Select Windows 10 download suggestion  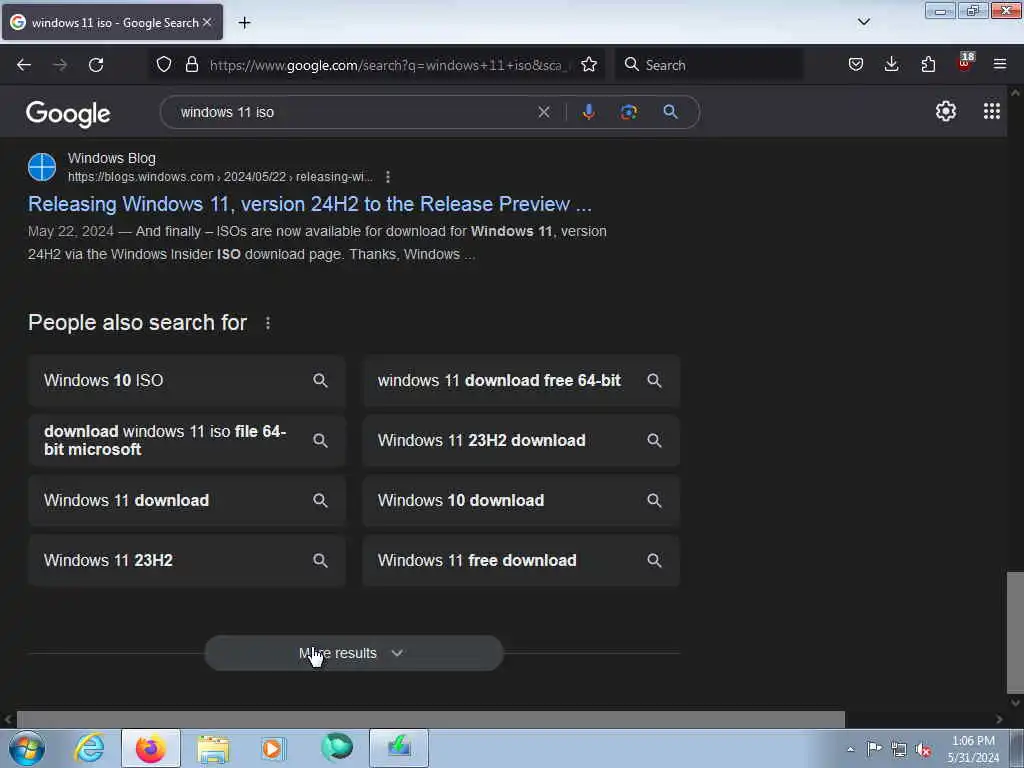pos(521,501)
